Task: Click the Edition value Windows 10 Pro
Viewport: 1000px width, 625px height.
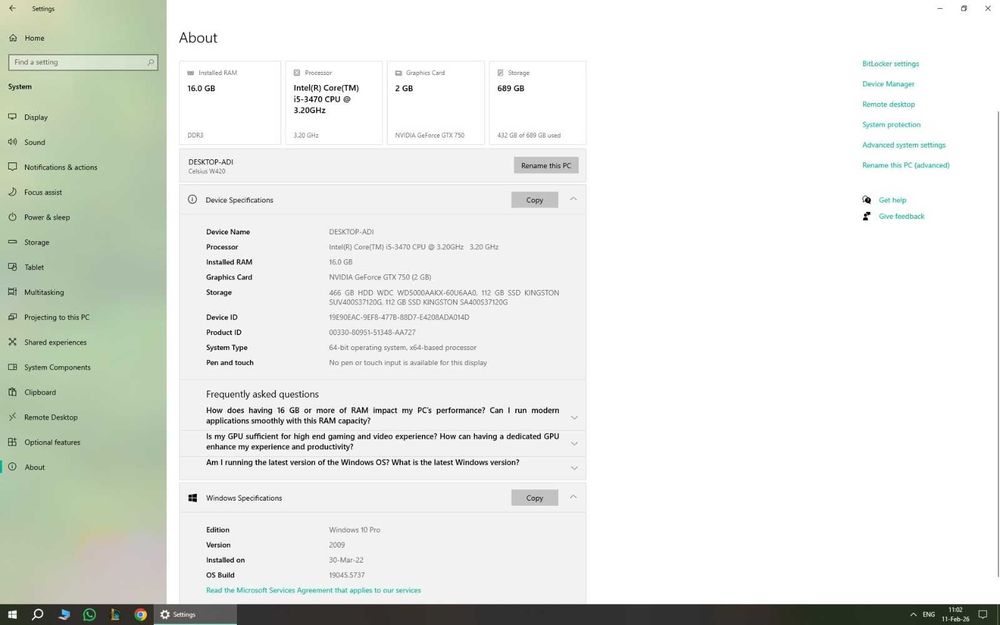Action: 354,530
